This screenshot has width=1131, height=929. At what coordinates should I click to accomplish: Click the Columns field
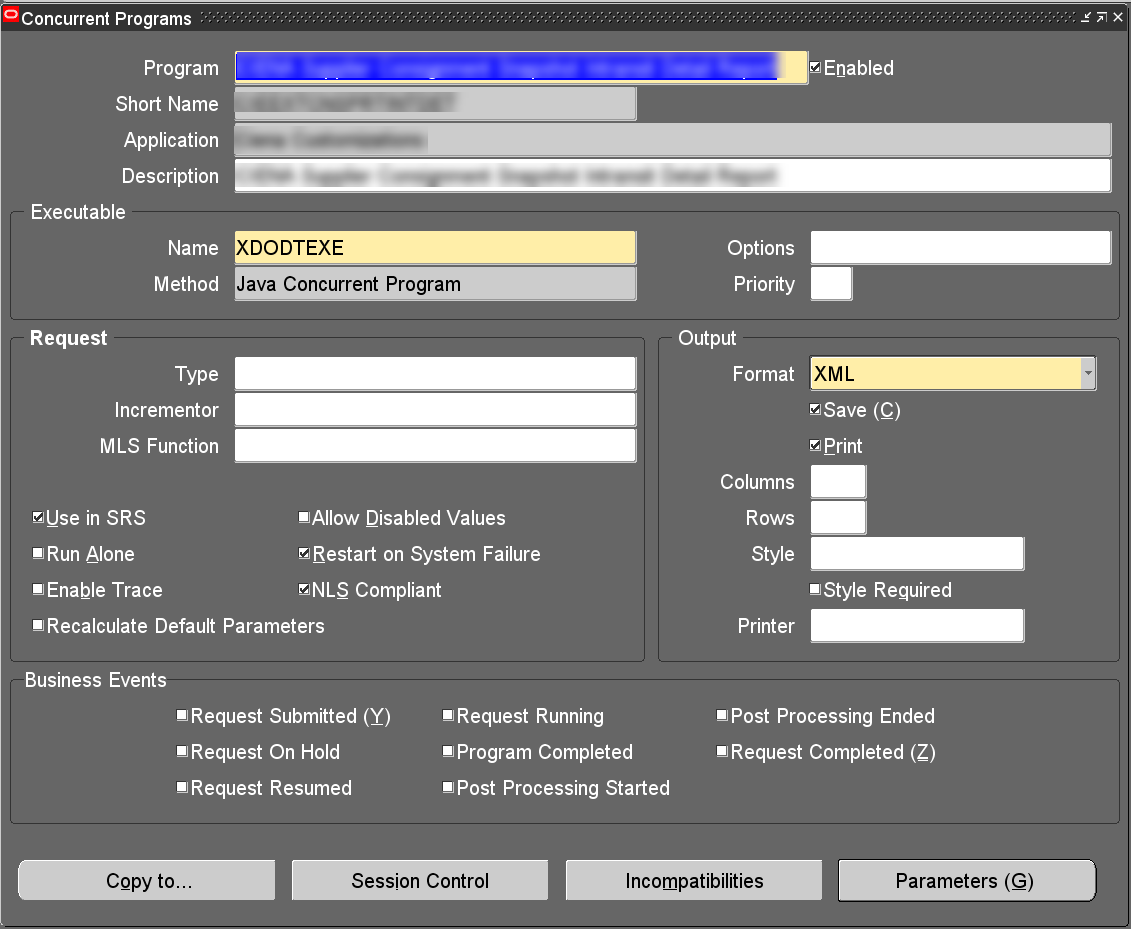(838, 482)
